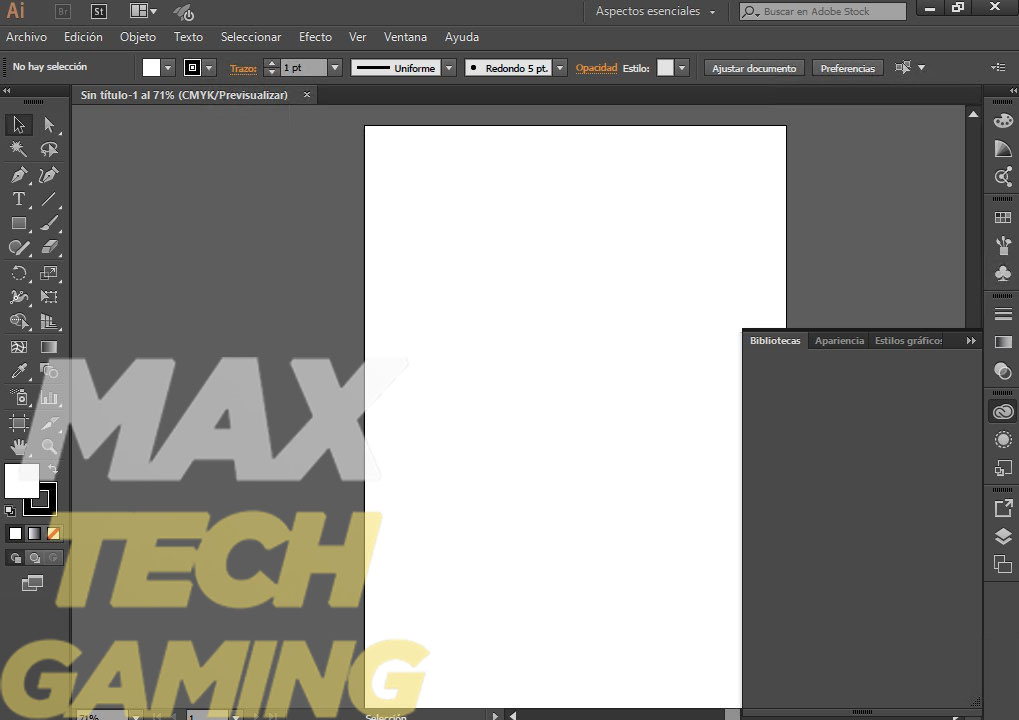Select the Type tool
Viewport: 1019px width, 720px height.
(18, 199)
